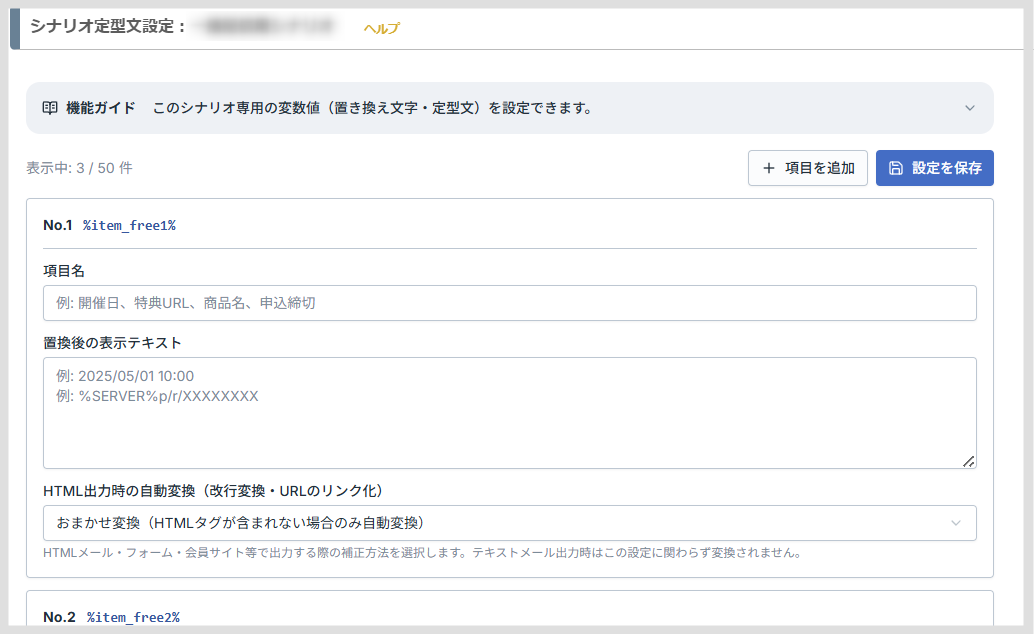Open the HTML出力時の自動変換 dropdown
Viewport: 1034px width, 634px height.
click(x=509, y=523)
